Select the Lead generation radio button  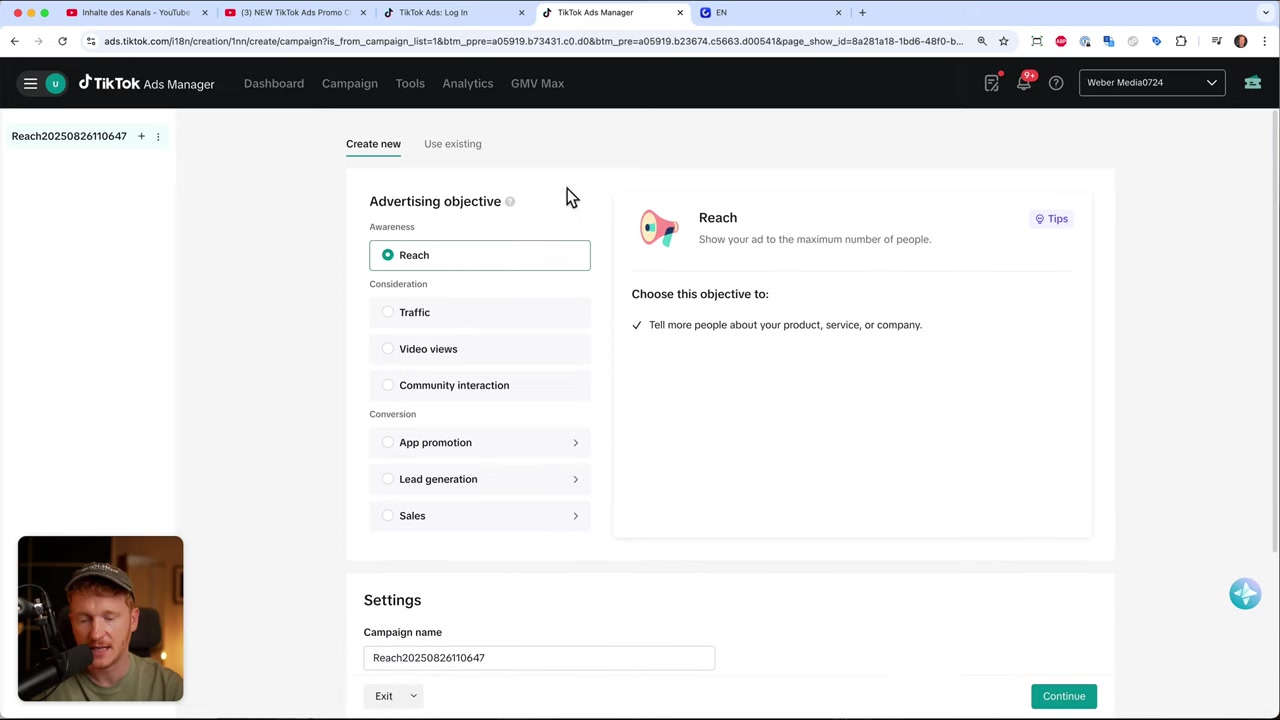pos(388,479)
